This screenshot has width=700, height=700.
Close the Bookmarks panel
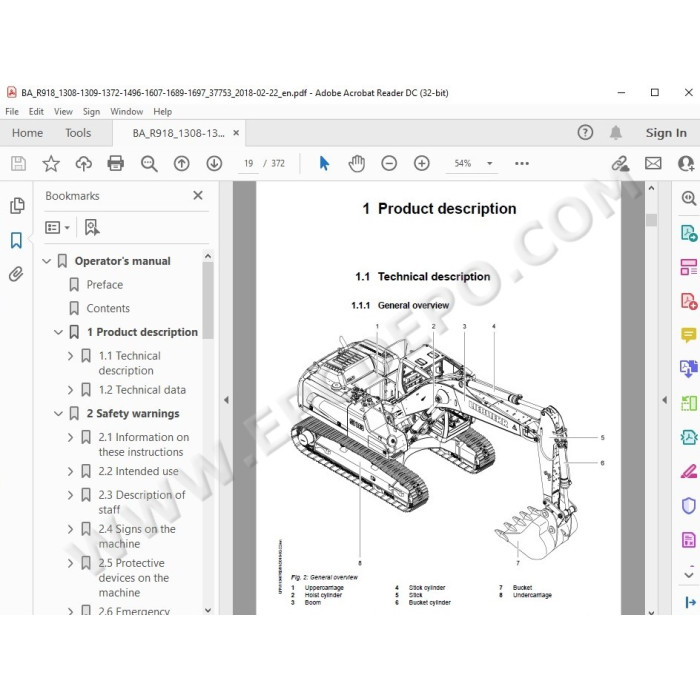point(198,196)
